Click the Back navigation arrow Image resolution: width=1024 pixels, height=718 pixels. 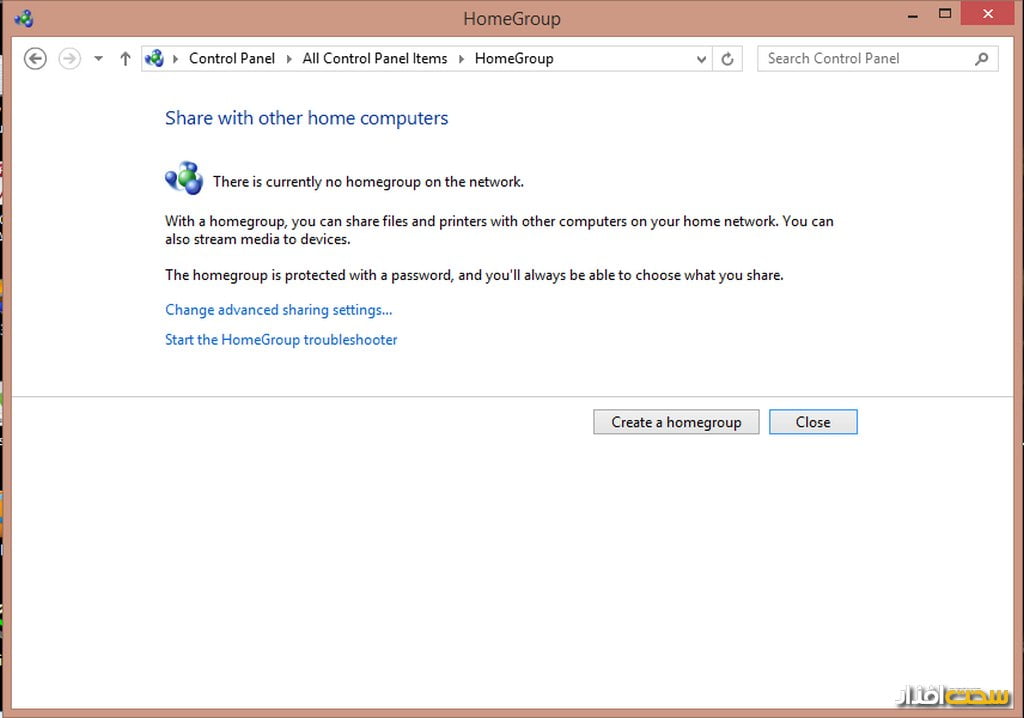point(35,59)
